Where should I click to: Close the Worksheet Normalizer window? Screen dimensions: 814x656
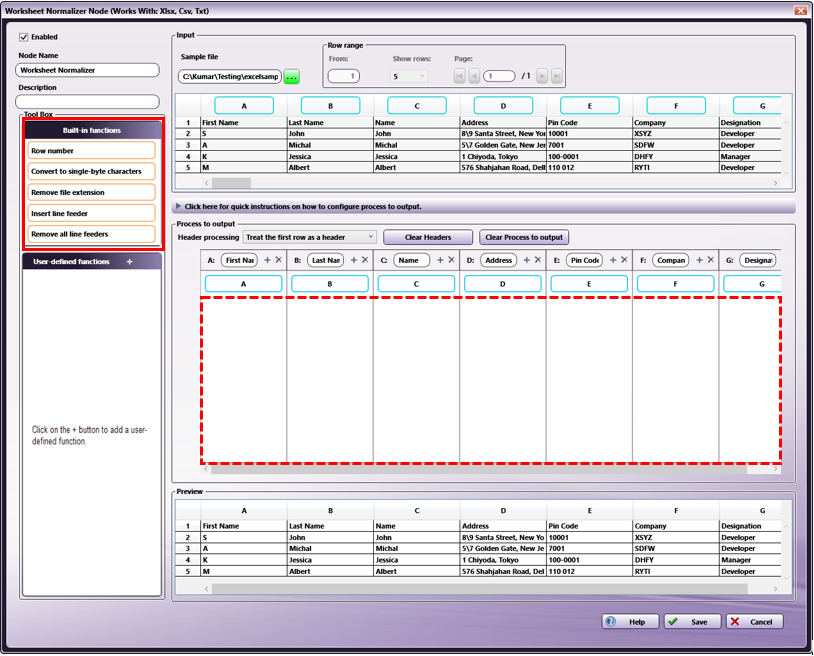pyautogui.click(x=799, y=10)
